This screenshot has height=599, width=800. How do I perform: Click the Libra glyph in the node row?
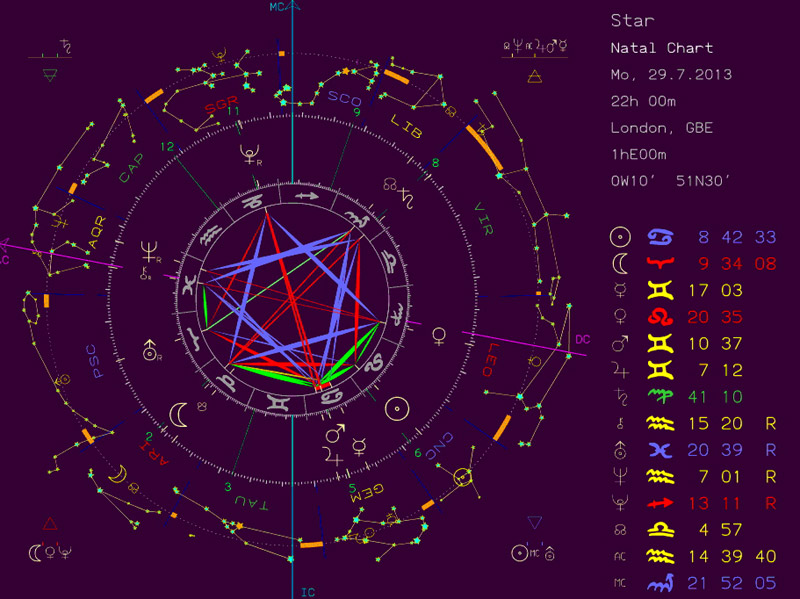661,528
